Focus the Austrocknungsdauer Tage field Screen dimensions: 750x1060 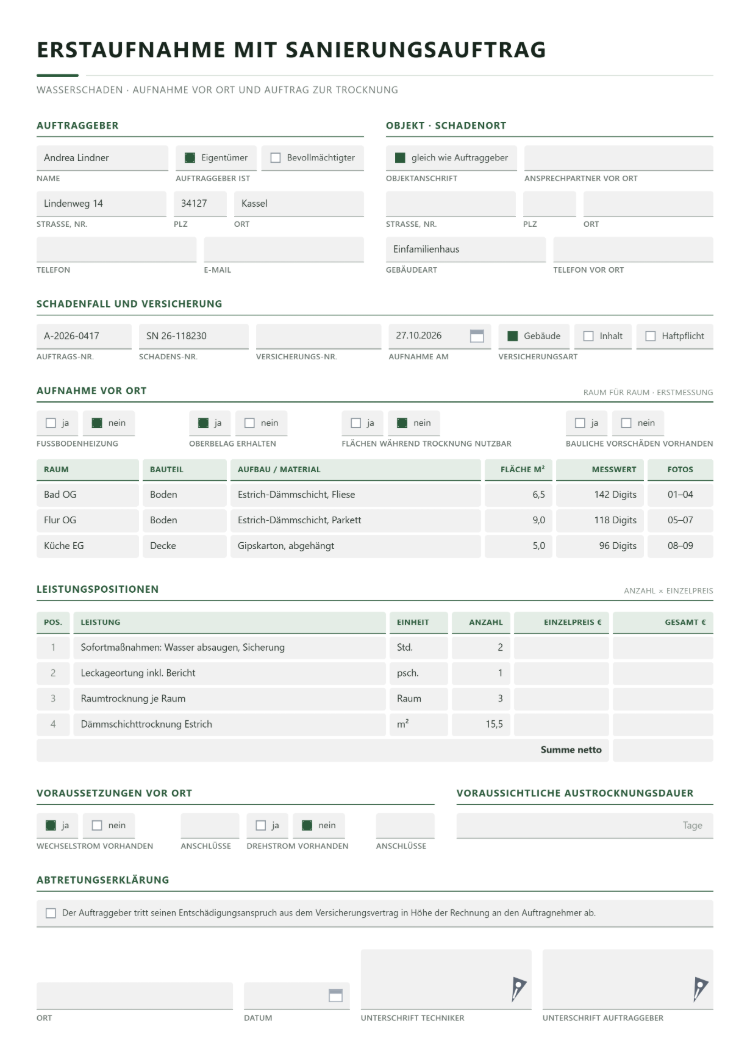coord(585,825)
